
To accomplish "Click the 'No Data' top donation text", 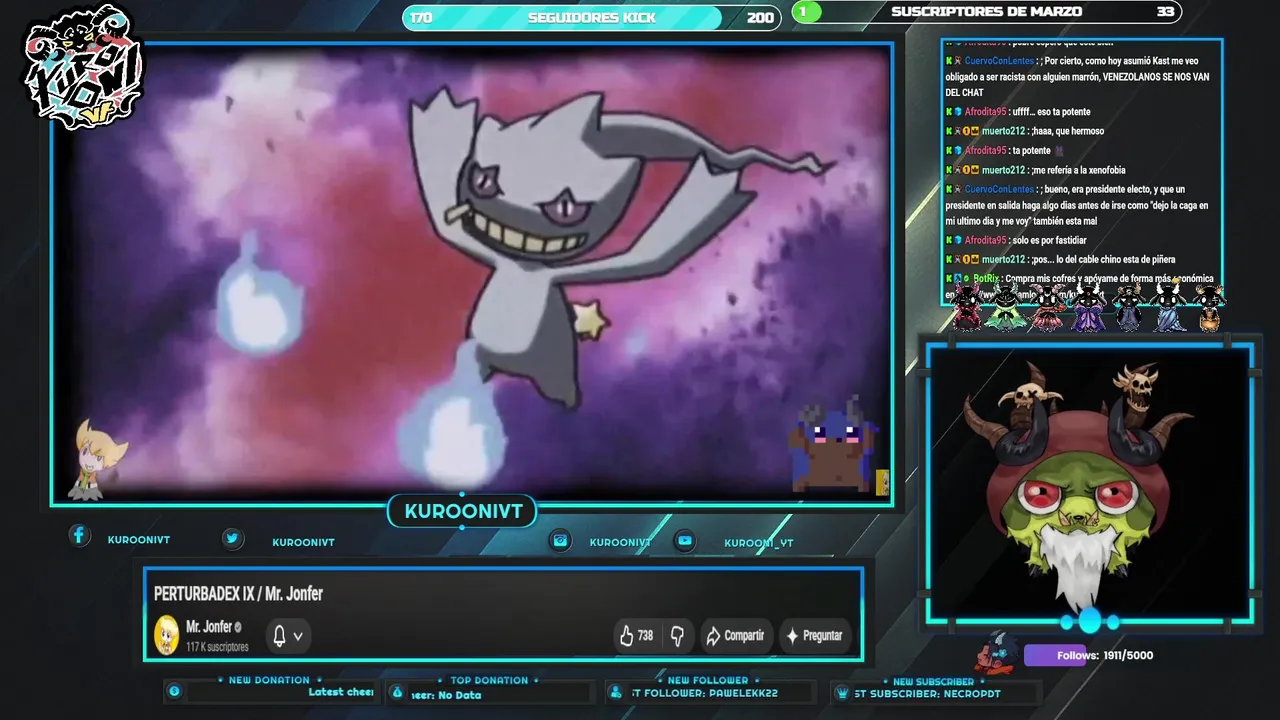I will coord(460,695).
